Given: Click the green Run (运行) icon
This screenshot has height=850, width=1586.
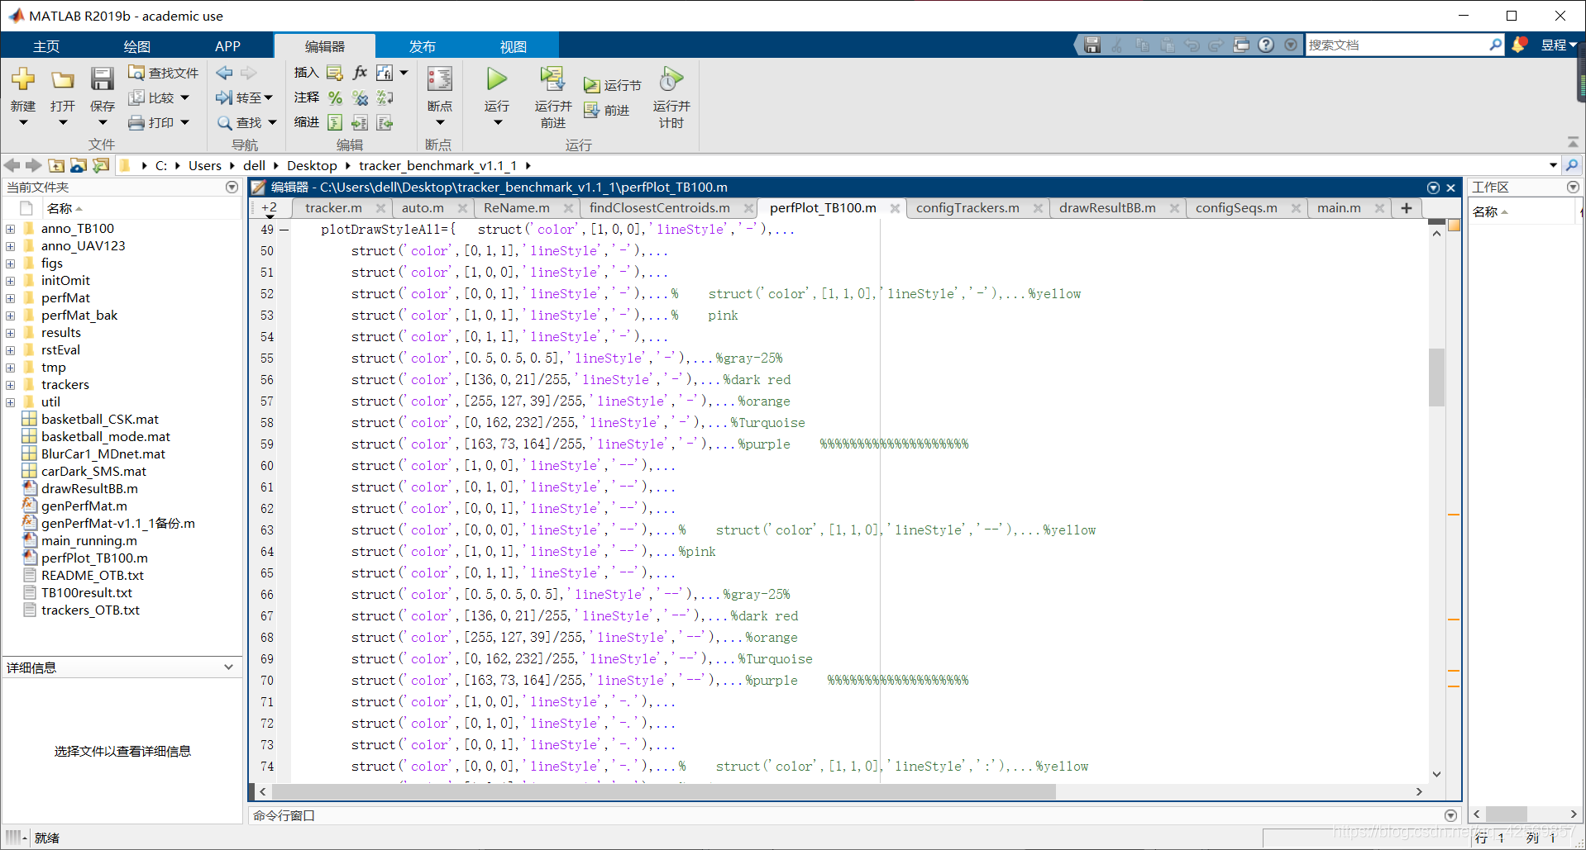Looking at the screenshot, I should point(497,79).
